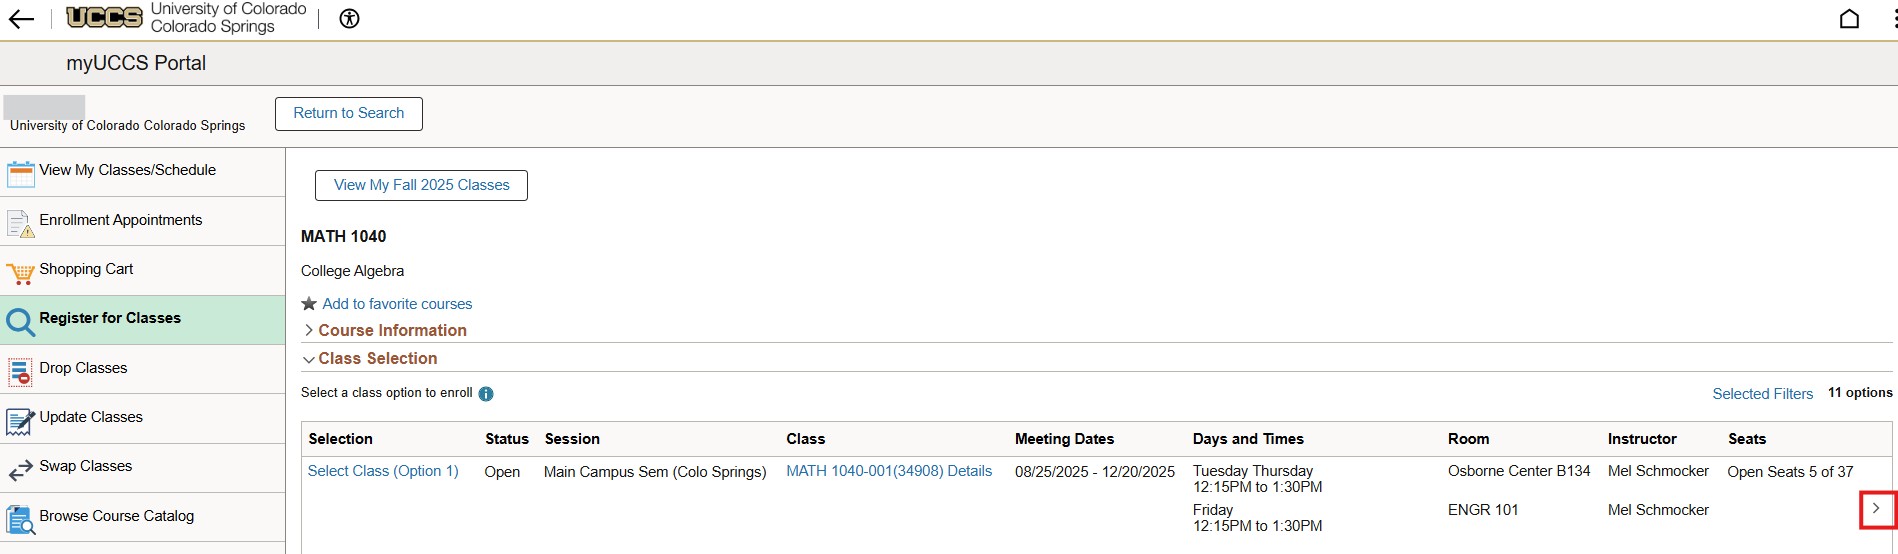Open Browse Course Catalog
The image size is (1898, 554).
pyautogui.click(x=116, y=517)
